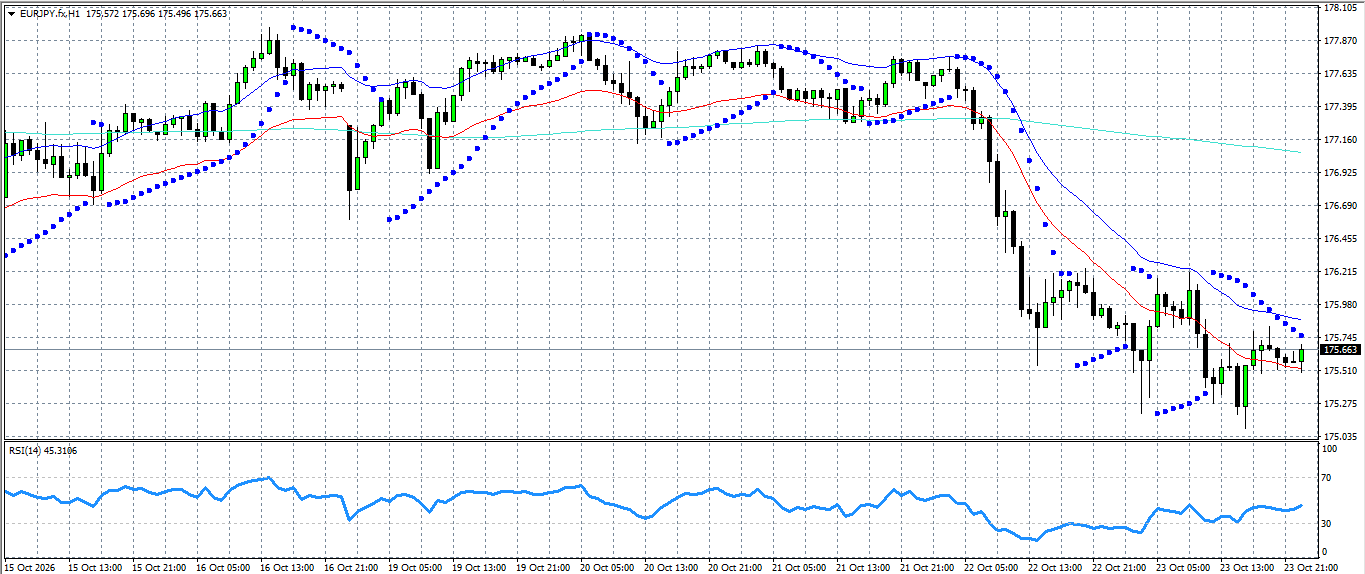Click the 176.925 price axis label
The height and width of the screenshot is (574, 1365).
click(1339, 173)
